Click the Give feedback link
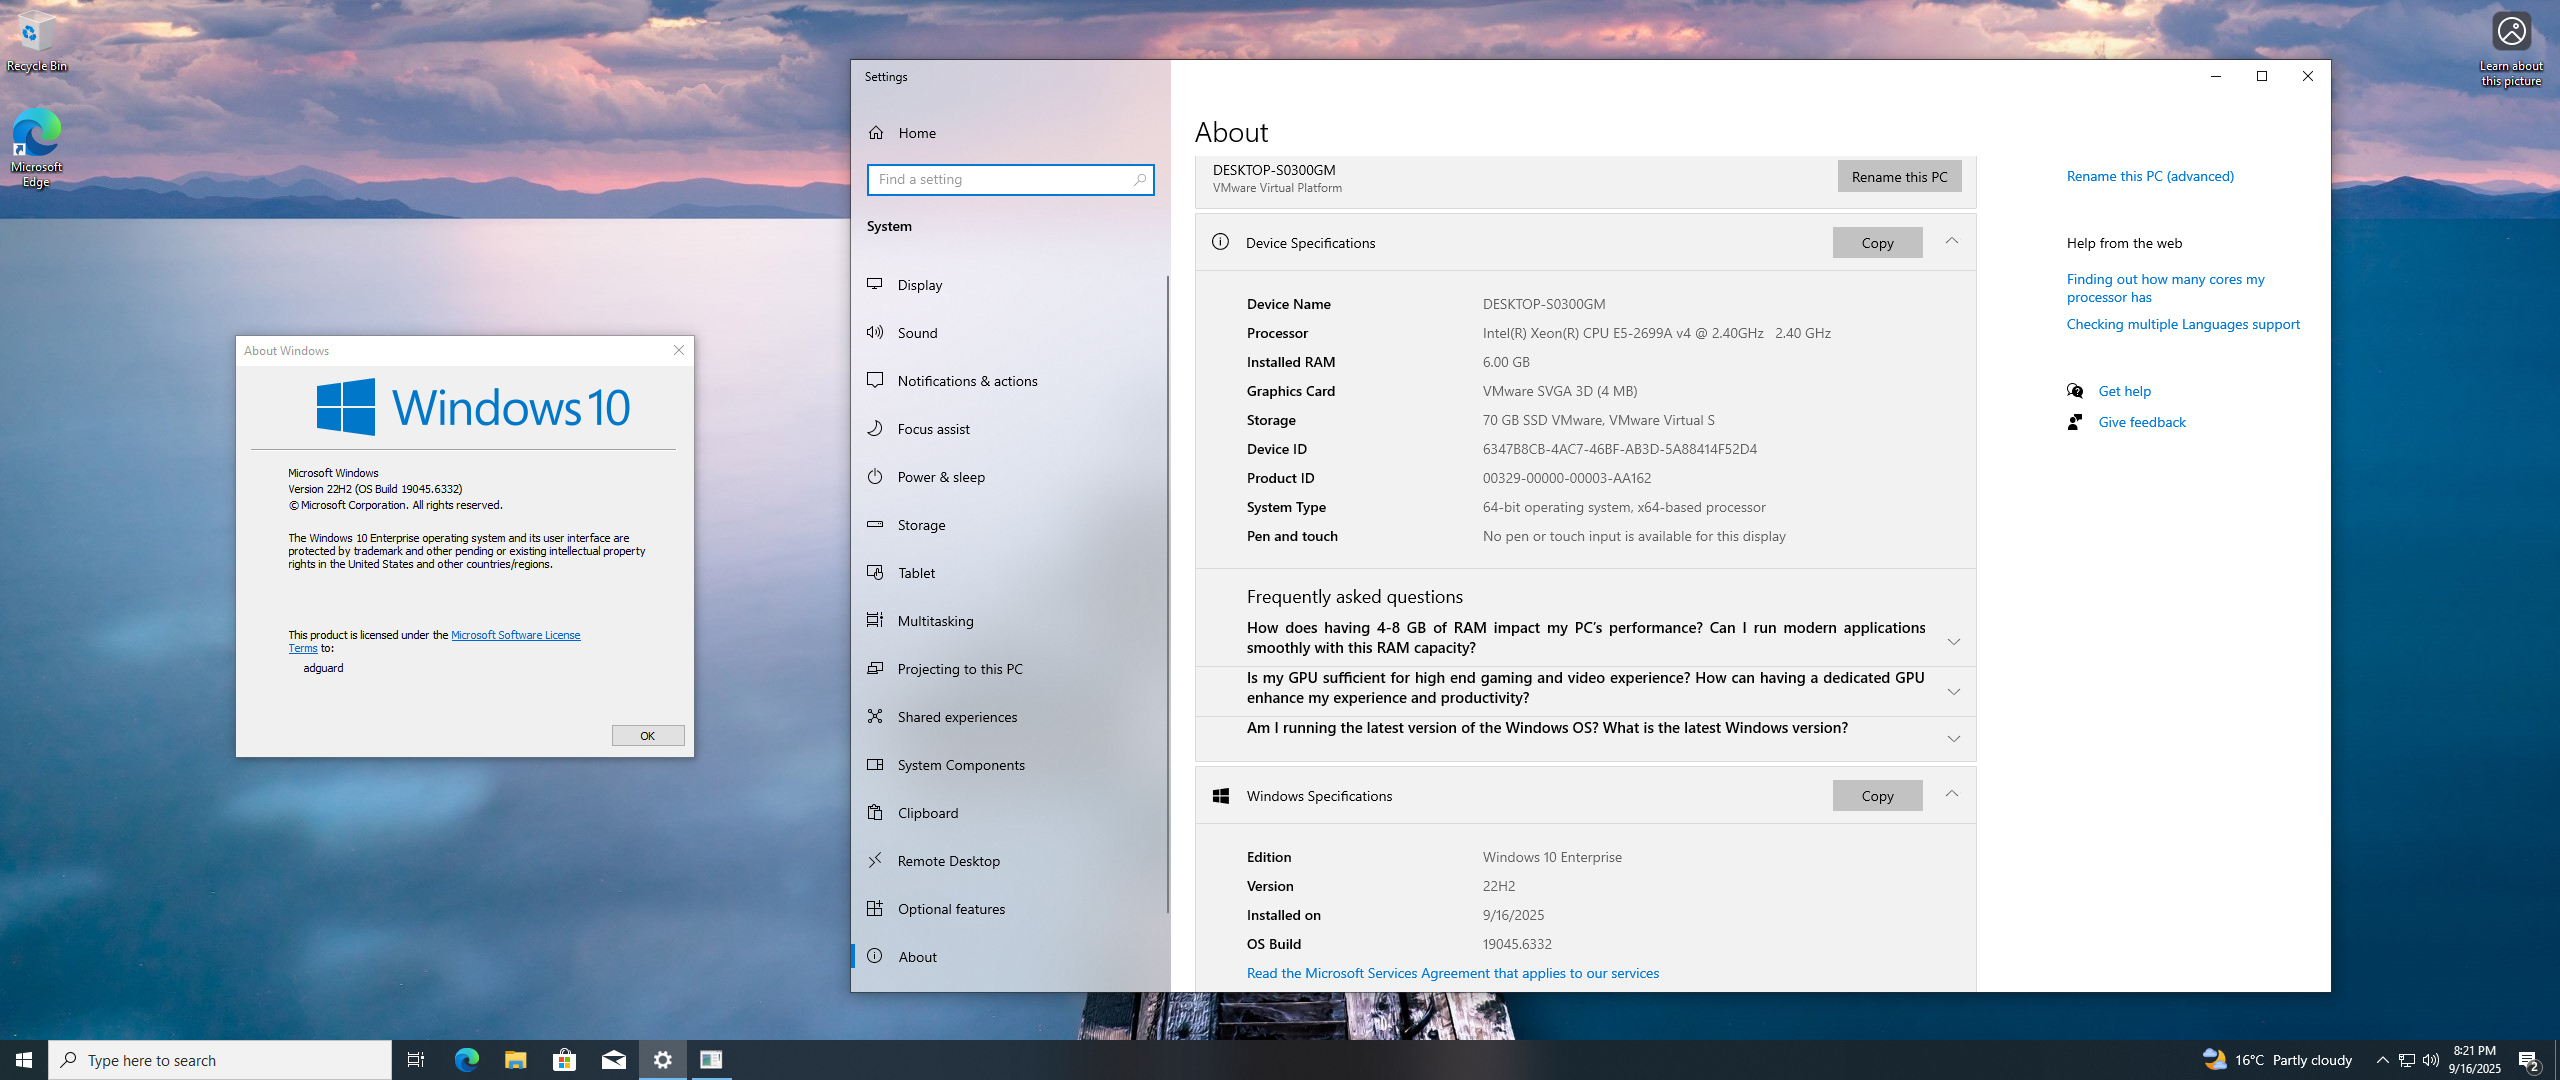This screenshot has height=1080, width=2560. coord(2142,422)
